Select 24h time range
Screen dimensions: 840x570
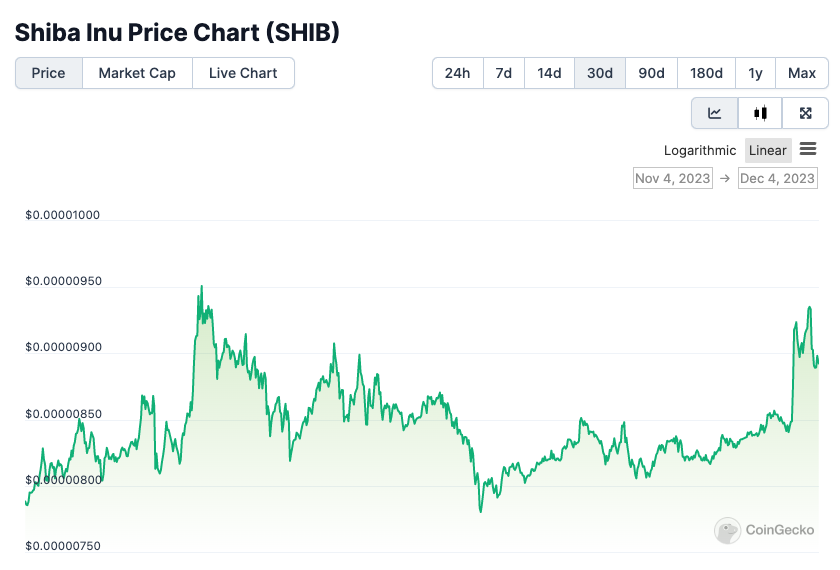pos(458,73)
